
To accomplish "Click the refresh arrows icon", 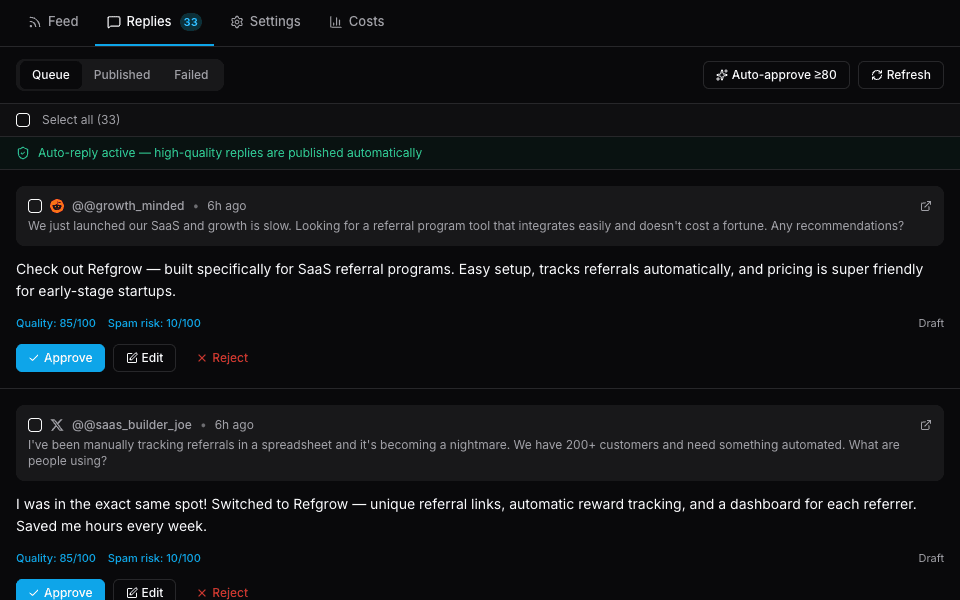I will 878,74.
